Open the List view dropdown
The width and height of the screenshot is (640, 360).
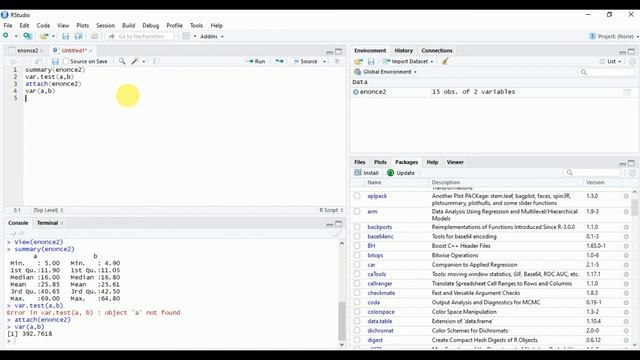point(610,61)
